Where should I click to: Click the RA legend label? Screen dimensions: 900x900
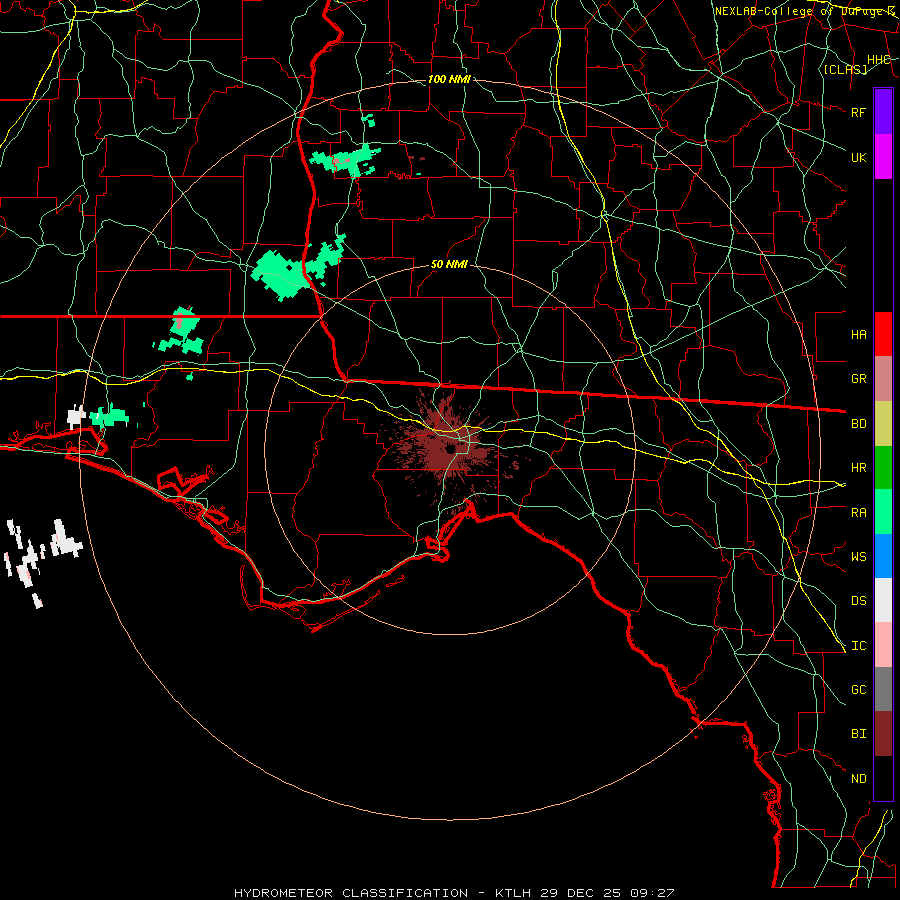point(858,513)
